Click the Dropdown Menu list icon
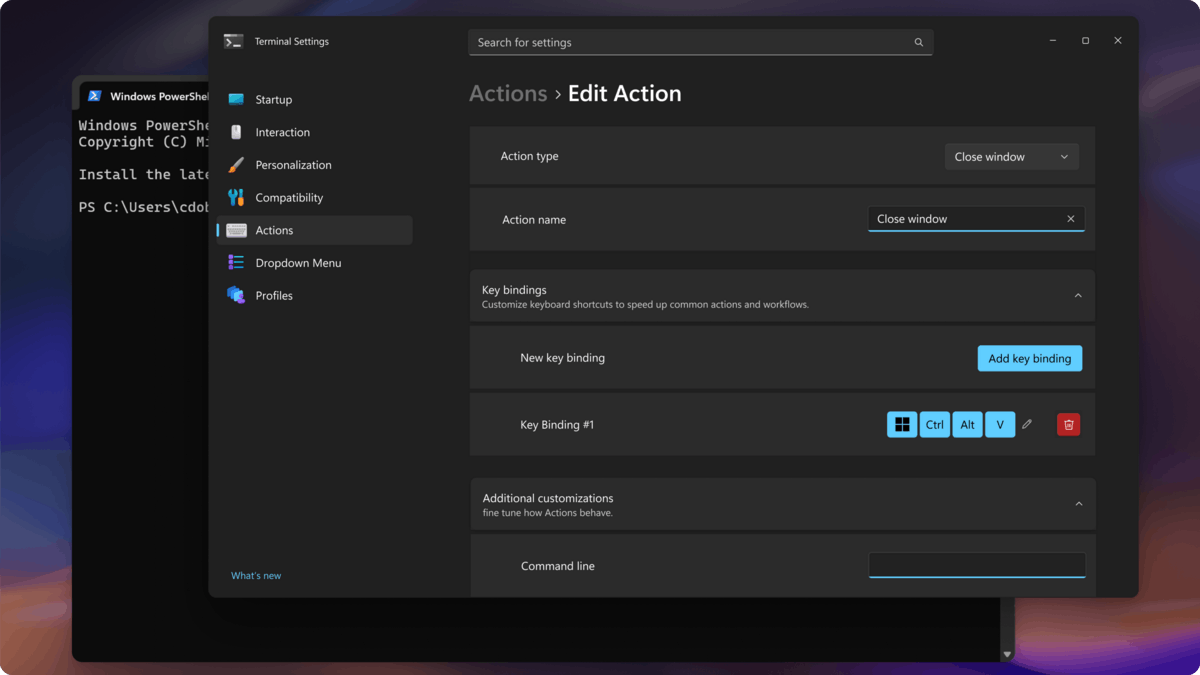 [236, 263]
